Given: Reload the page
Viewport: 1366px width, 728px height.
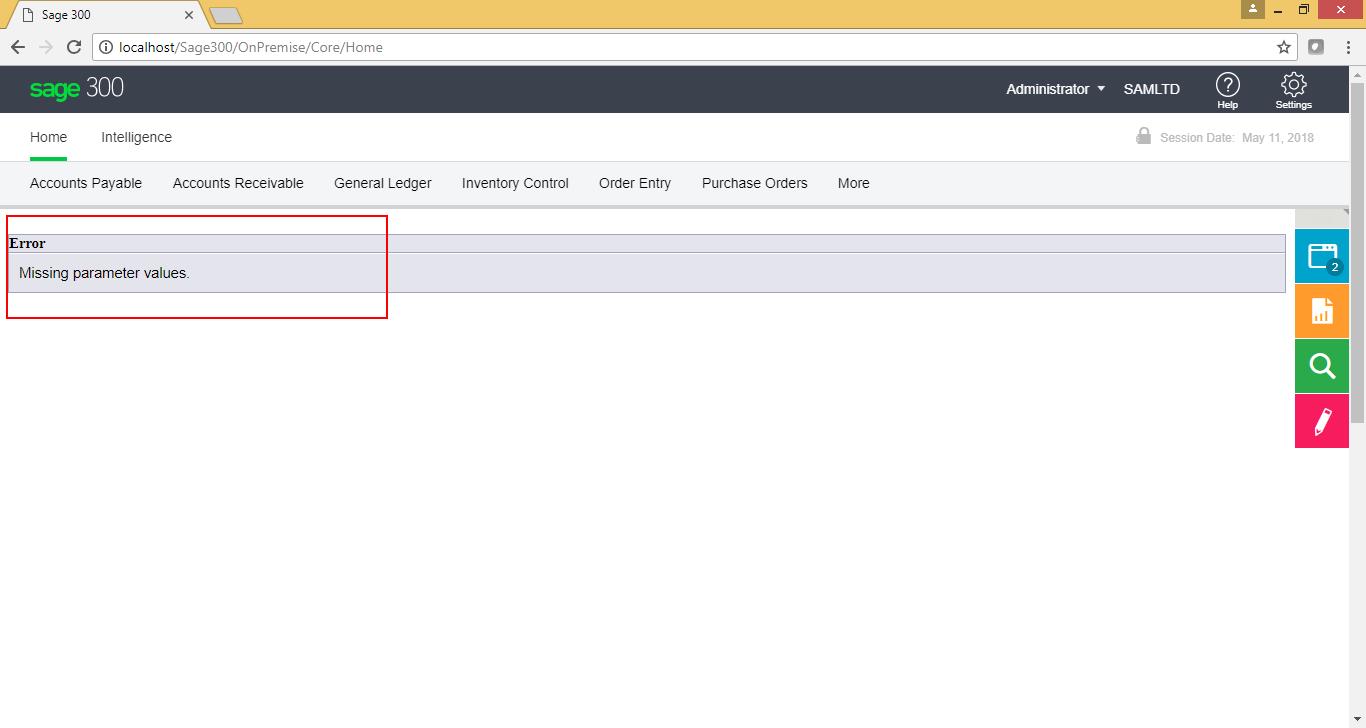Looking at the screenshot, I should pyautogui.click(x=74, y=47).
